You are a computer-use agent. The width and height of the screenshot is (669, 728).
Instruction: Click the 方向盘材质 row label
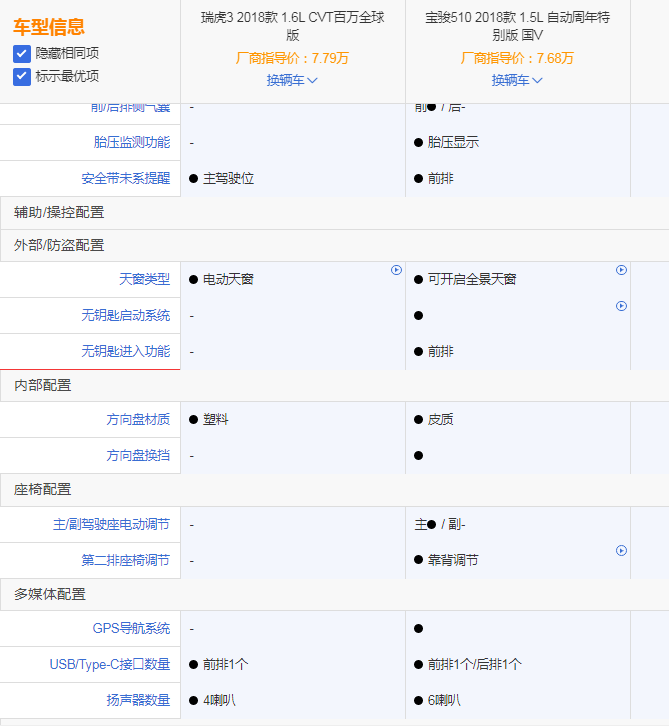[x=138, y=419]
